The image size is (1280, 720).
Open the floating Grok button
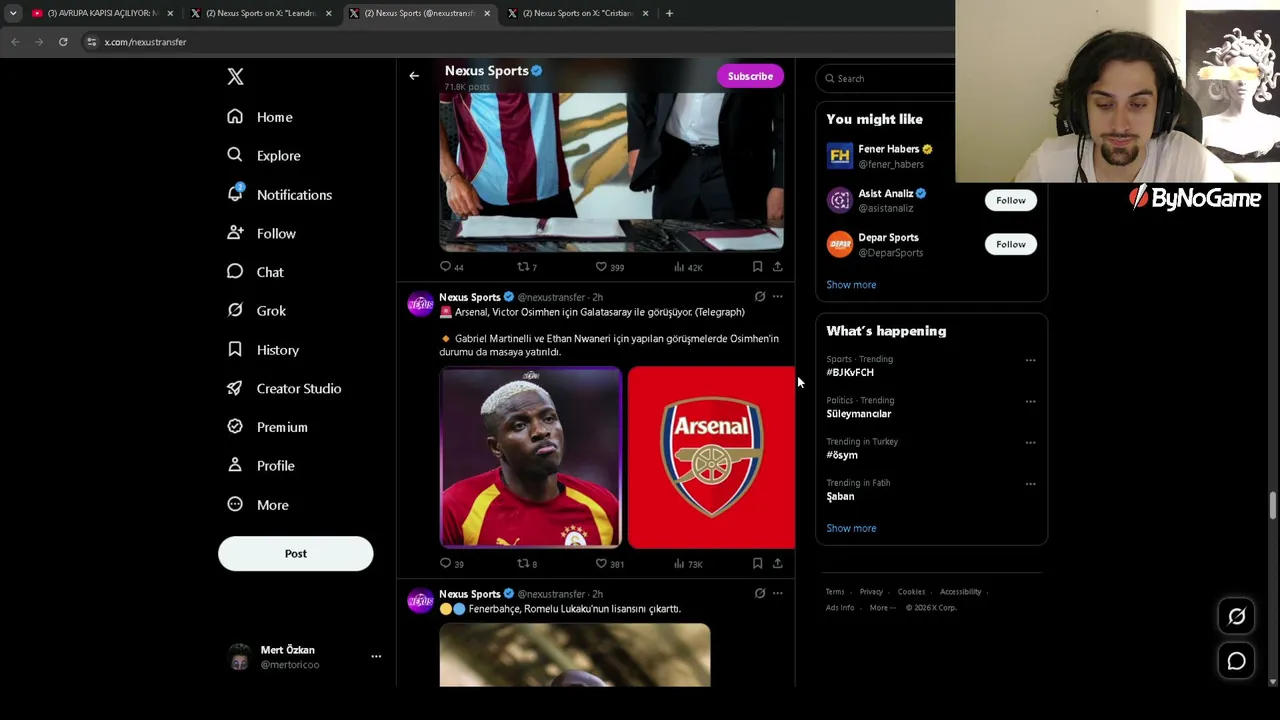pos(1236,617)
